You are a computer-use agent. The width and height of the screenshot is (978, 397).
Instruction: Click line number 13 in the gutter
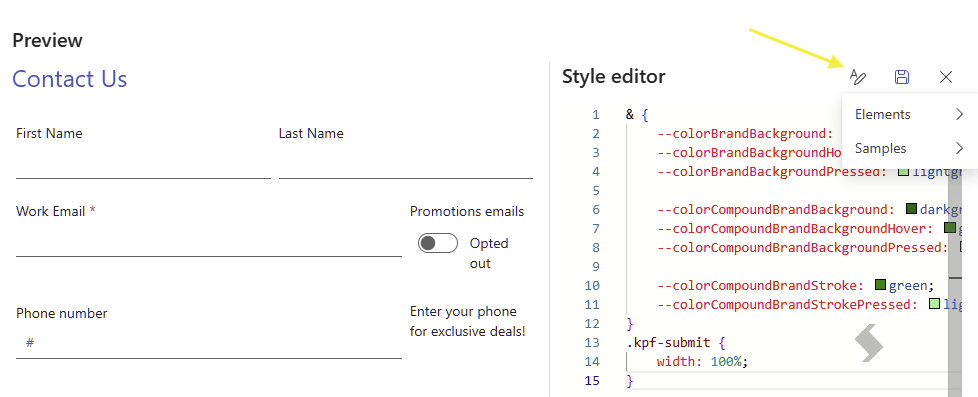pos(593,343)
